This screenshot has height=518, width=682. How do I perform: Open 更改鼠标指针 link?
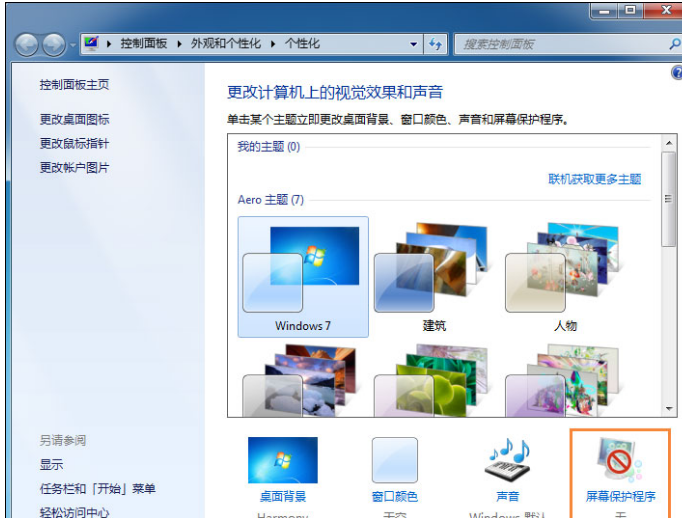coord(74,144)
